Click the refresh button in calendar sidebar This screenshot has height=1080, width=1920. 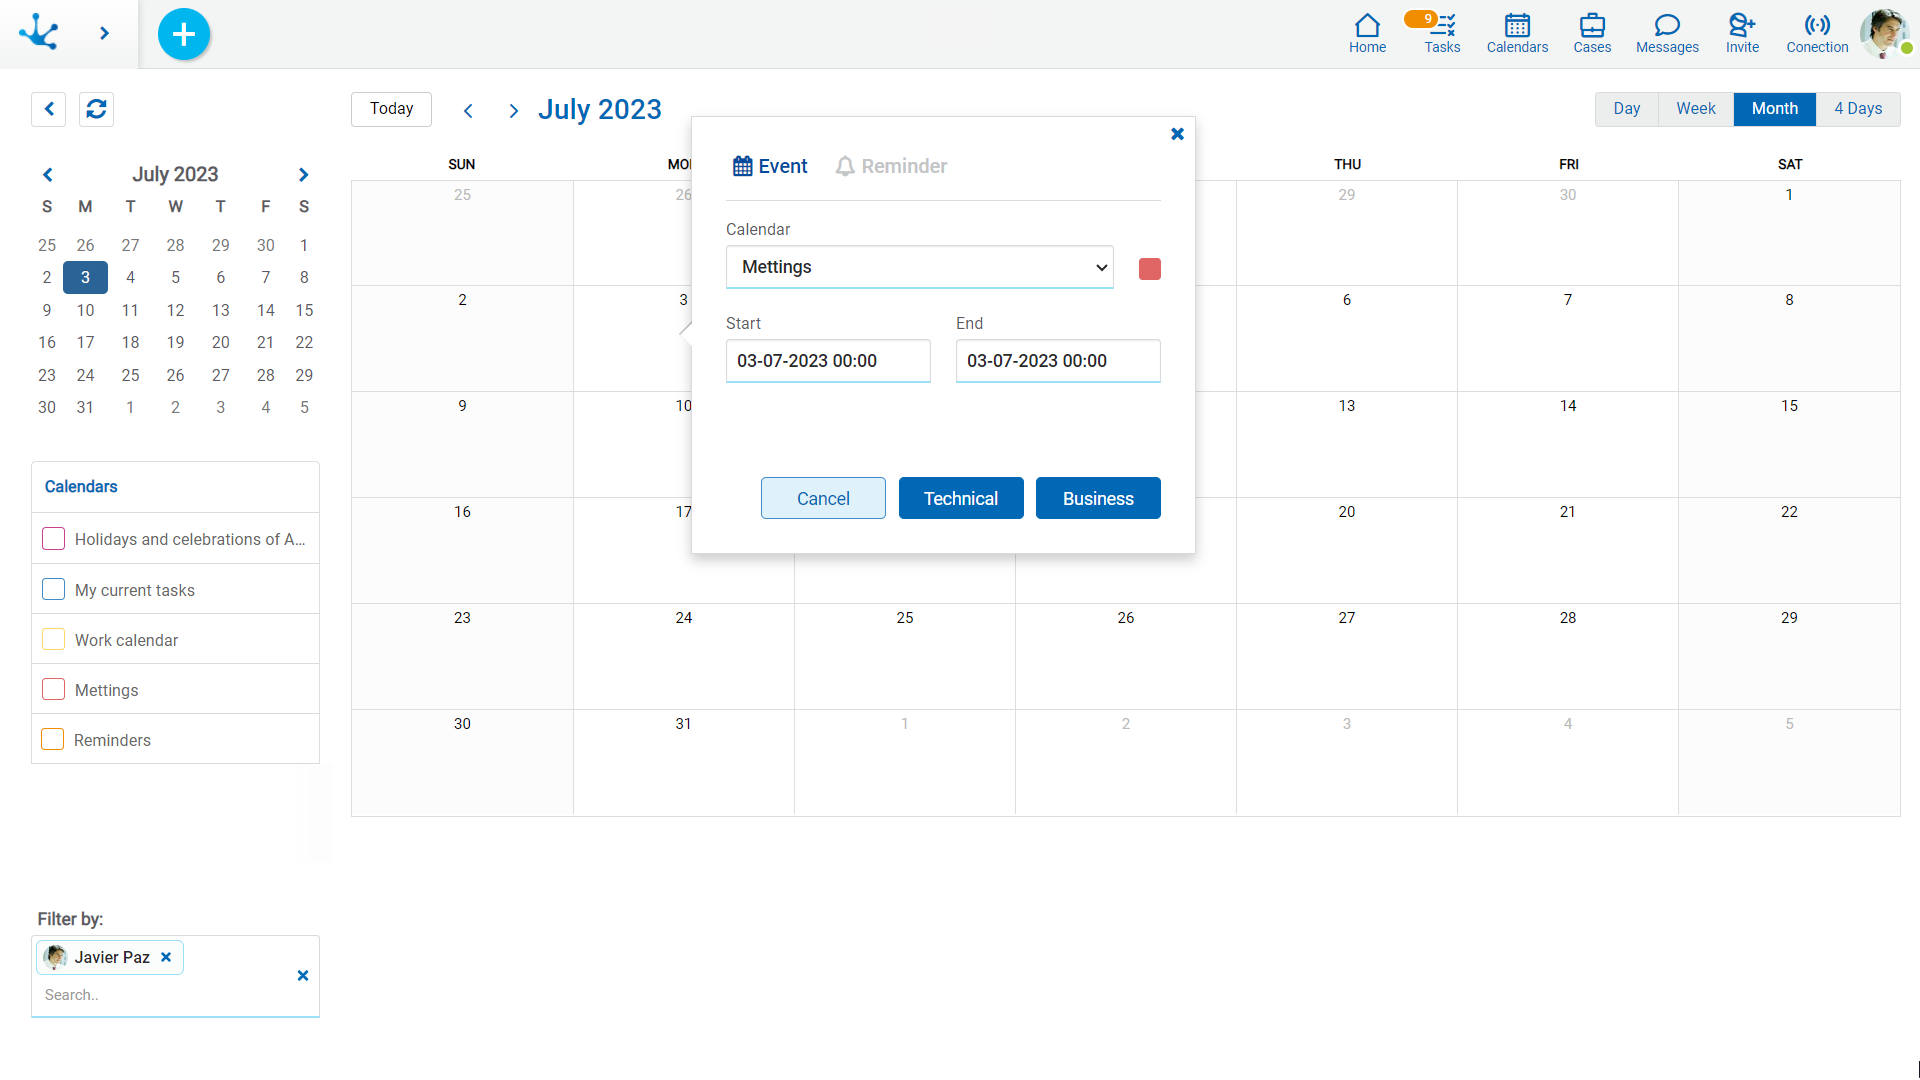click(96, 108)
